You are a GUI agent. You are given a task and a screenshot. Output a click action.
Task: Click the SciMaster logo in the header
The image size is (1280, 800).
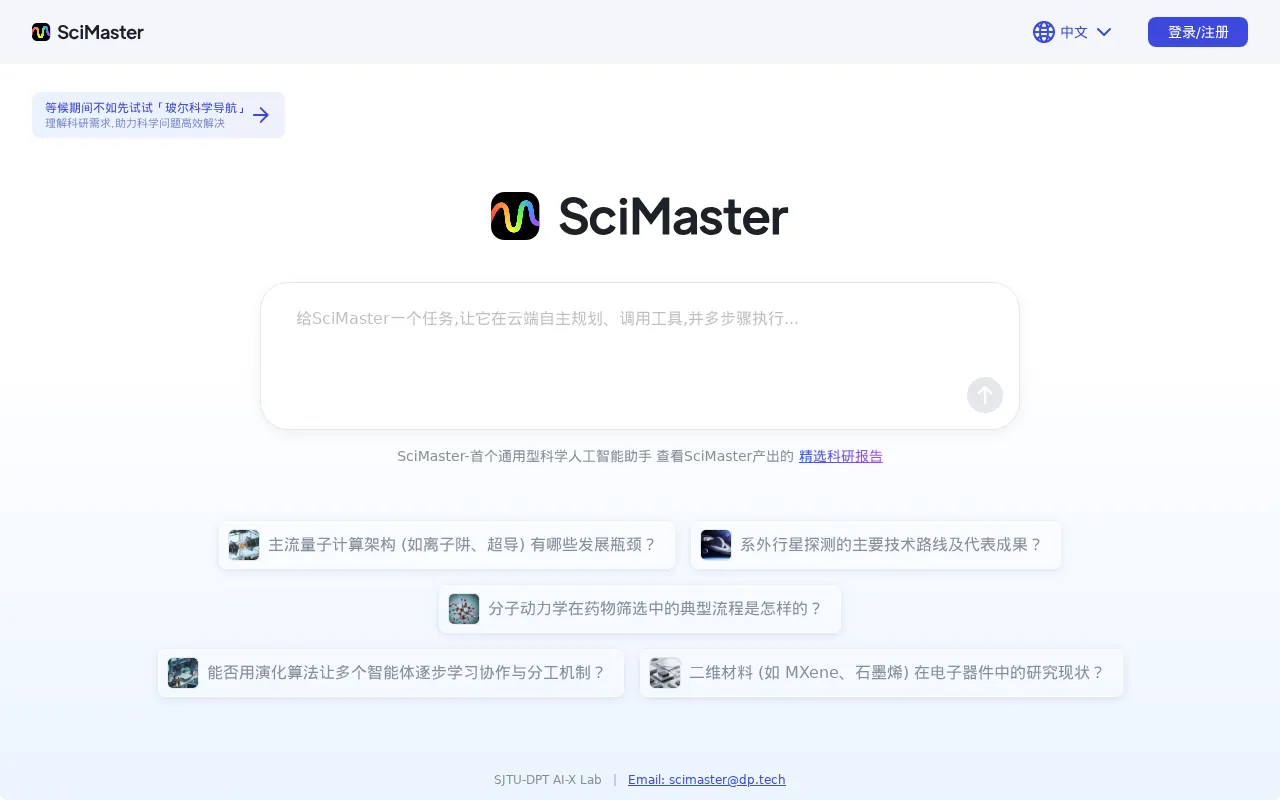(x=88, y=32)
